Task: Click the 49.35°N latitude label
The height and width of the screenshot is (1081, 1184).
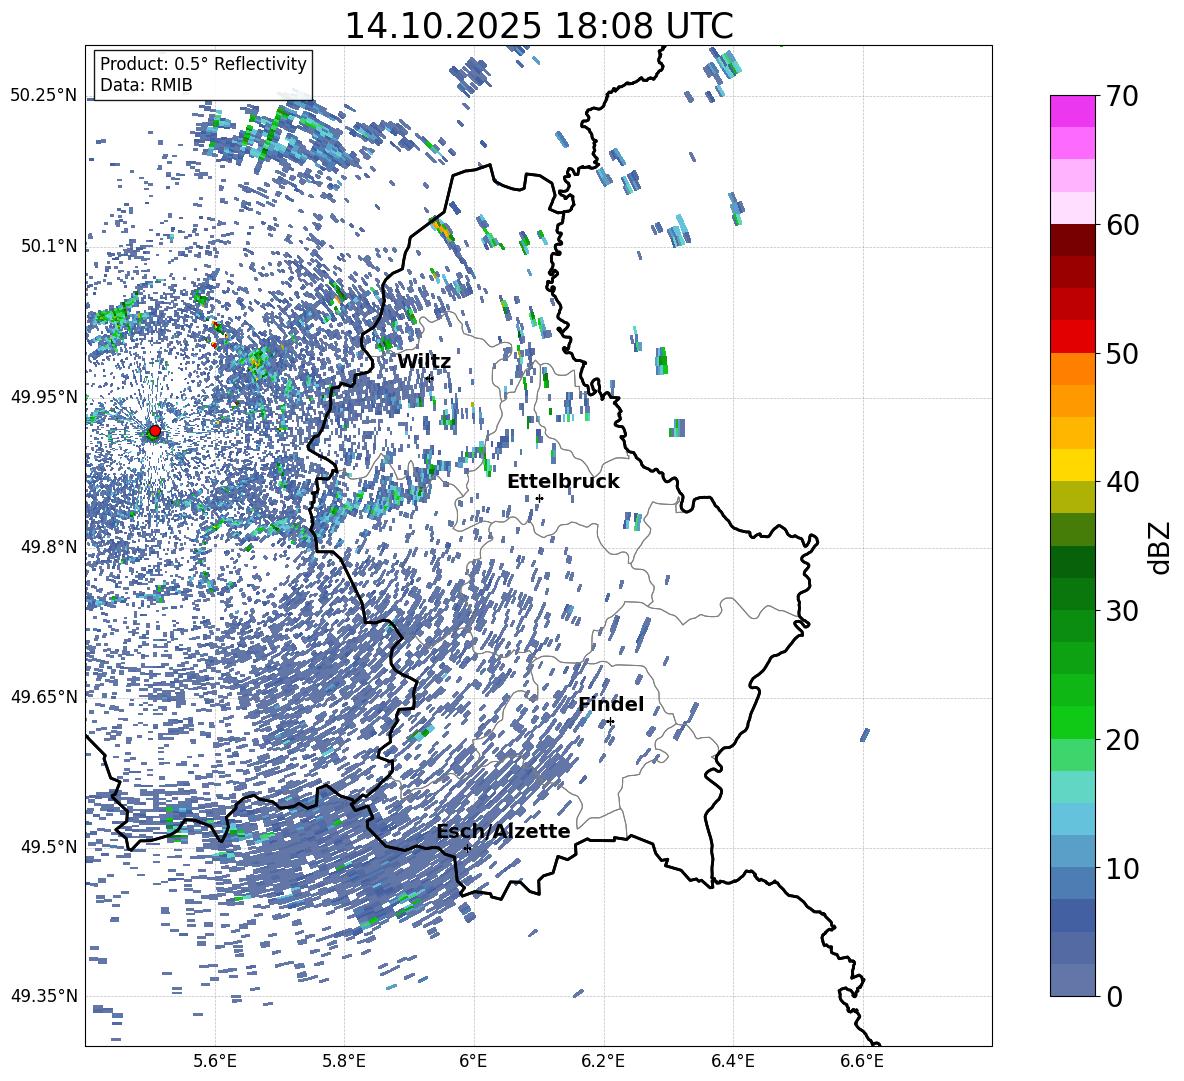Action: point(44,996)
